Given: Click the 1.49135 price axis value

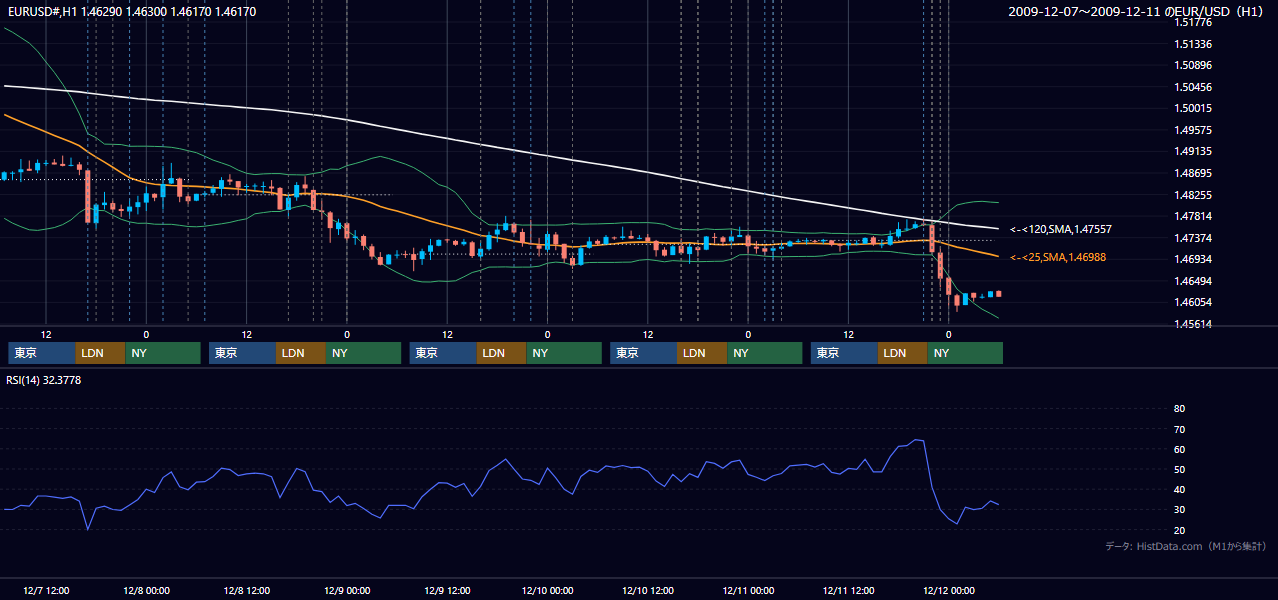Looking at the screenshot, I should point(1193,152).
